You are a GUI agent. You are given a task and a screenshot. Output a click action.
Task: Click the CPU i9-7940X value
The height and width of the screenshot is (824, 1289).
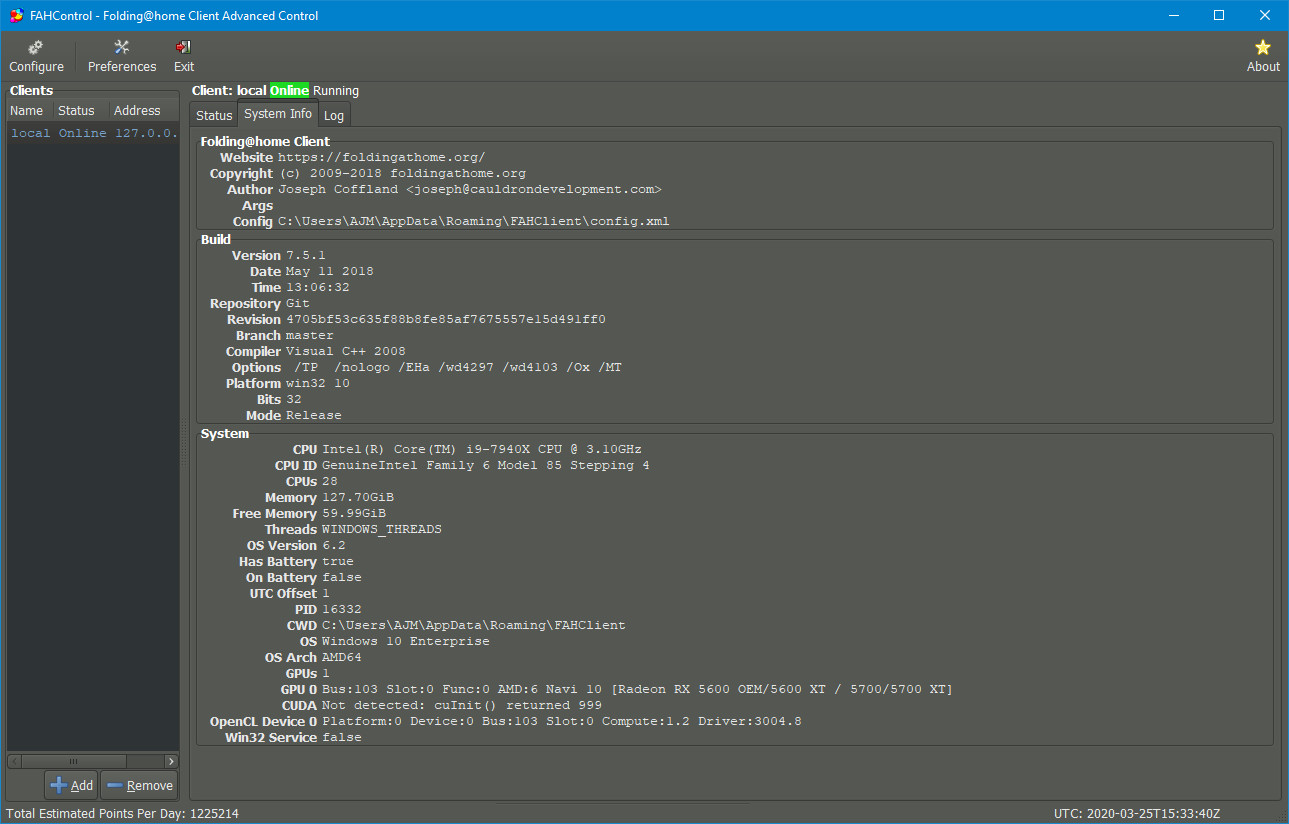[481, 449]
